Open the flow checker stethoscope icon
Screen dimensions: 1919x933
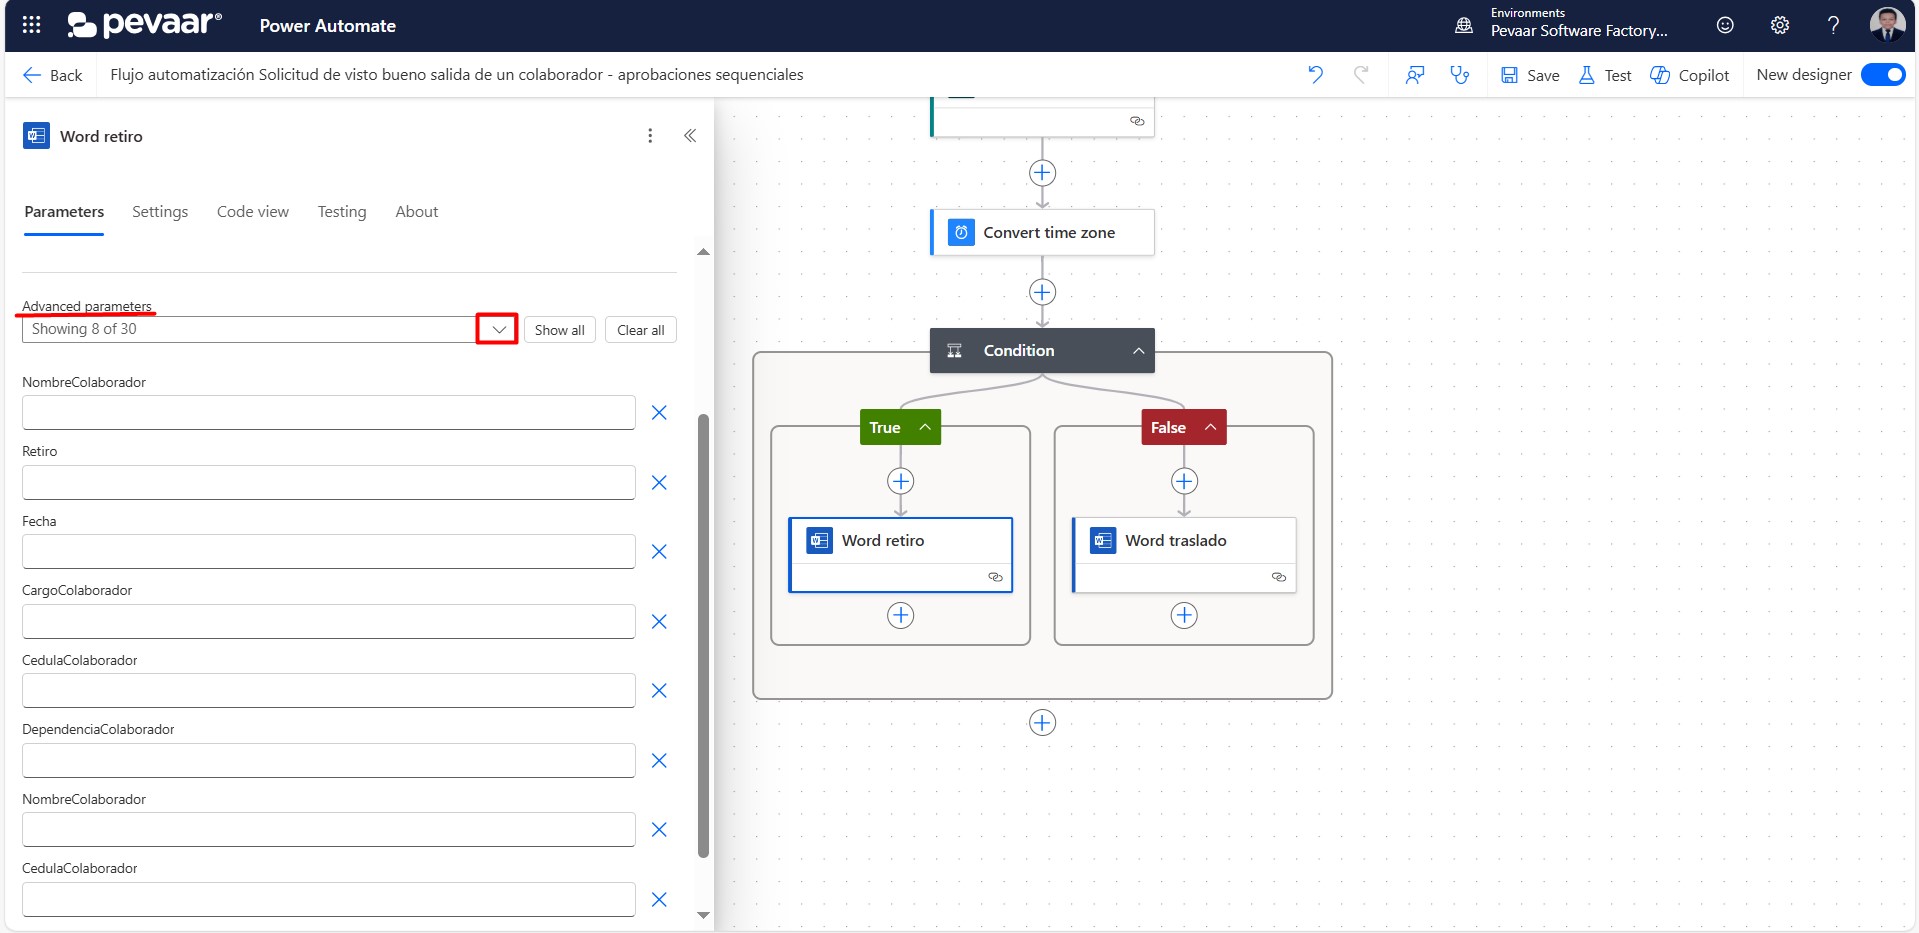click(x=1460, y=75)
